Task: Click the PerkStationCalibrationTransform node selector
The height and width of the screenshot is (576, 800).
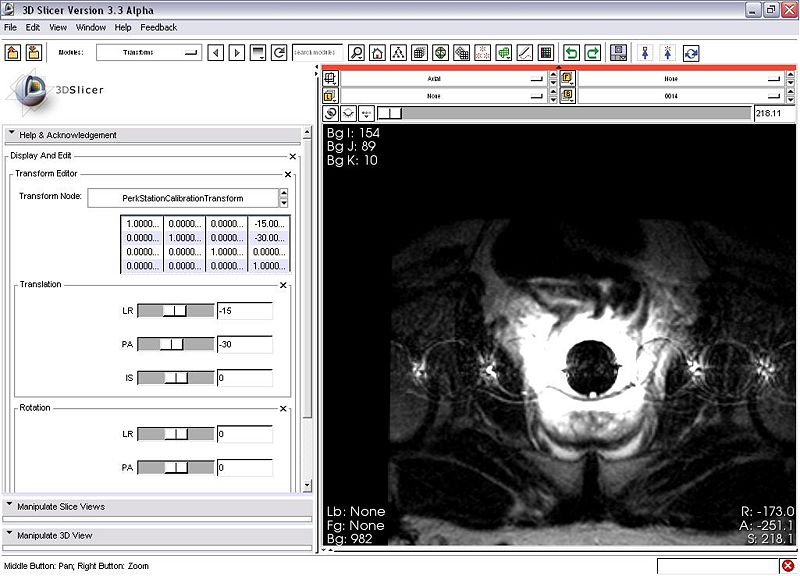Action: tap(182, 198)
